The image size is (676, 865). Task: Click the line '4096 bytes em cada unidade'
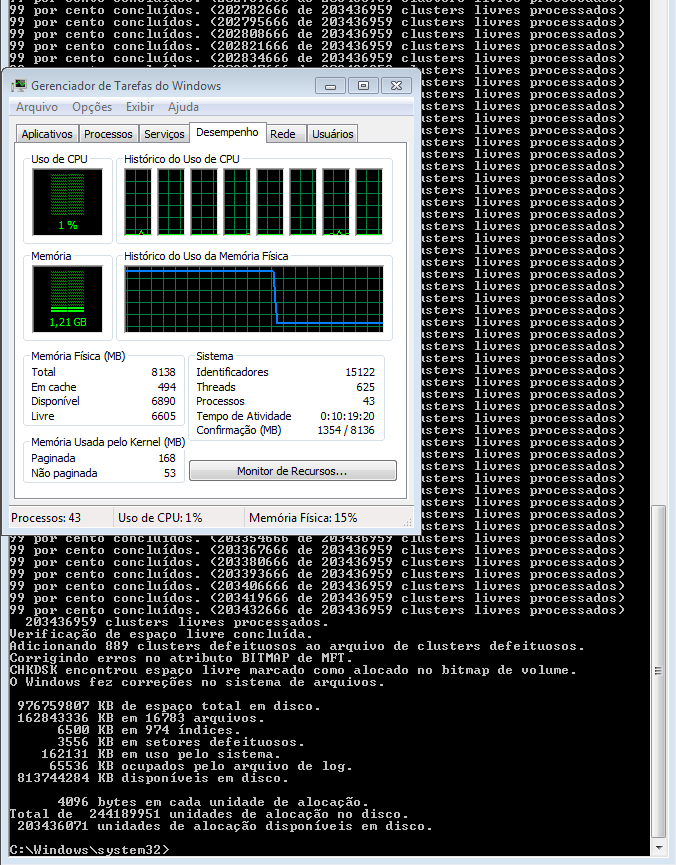(212, 802)
